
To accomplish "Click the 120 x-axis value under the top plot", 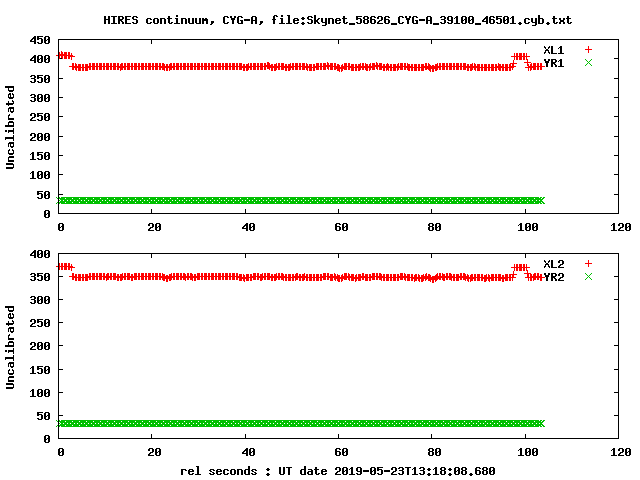I will (620, 227).
